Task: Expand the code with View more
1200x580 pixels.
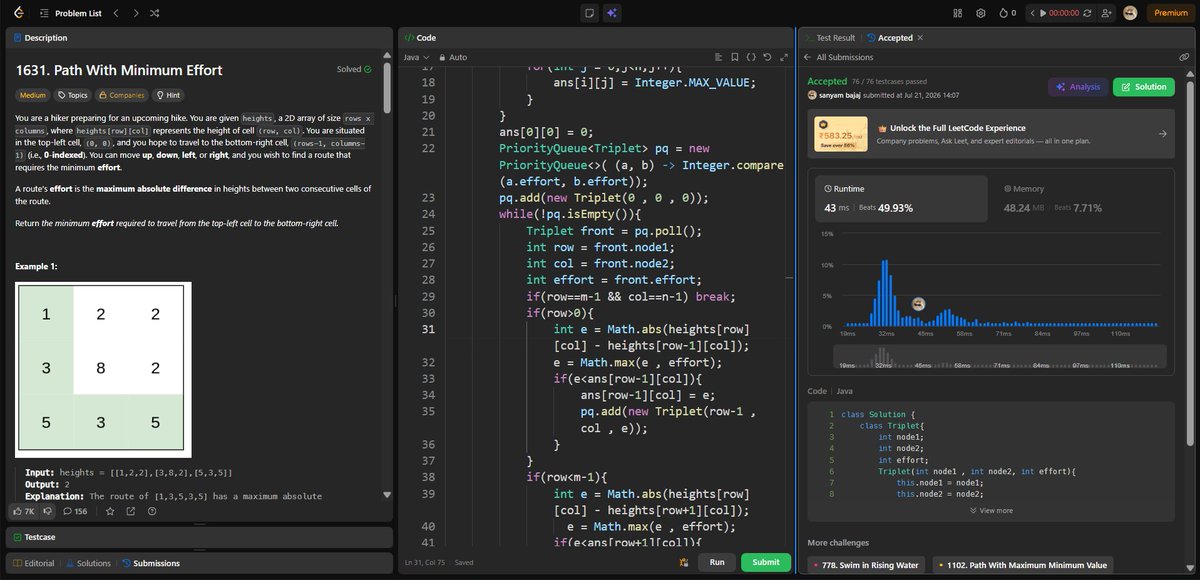Action: click(991, 510)
